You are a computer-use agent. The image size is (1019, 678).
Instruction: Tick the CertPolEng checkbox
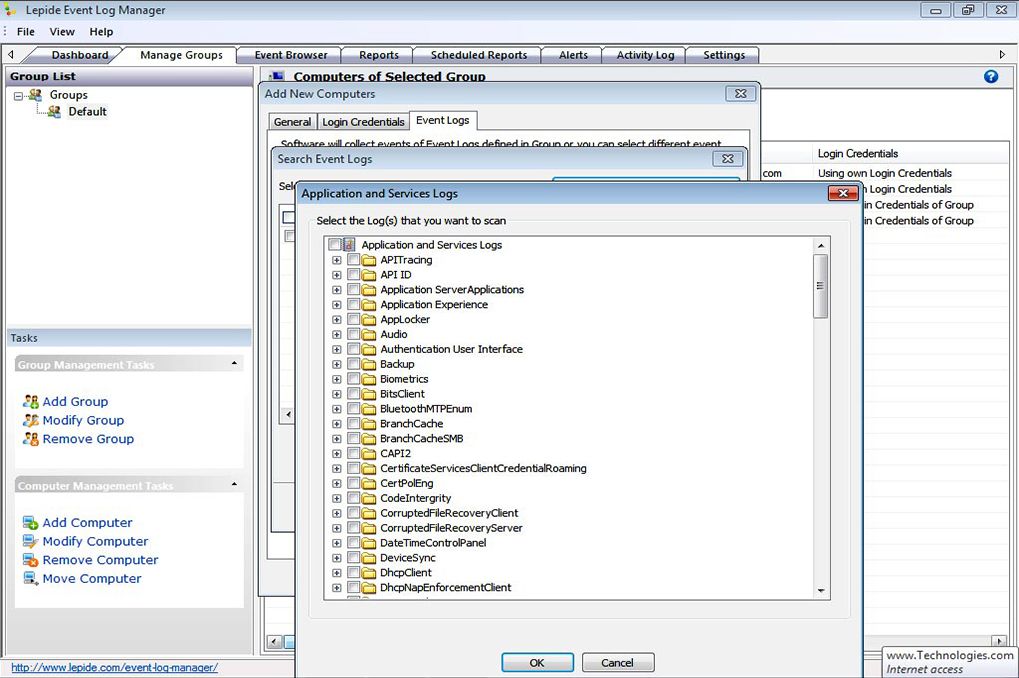354,484
